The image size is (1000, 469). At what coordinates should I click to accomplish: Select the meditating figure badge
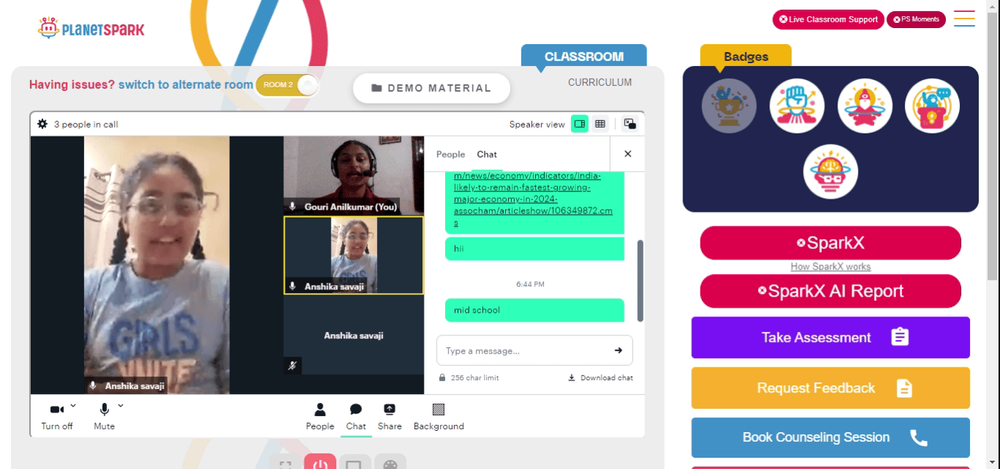click(x=865, y=106)
